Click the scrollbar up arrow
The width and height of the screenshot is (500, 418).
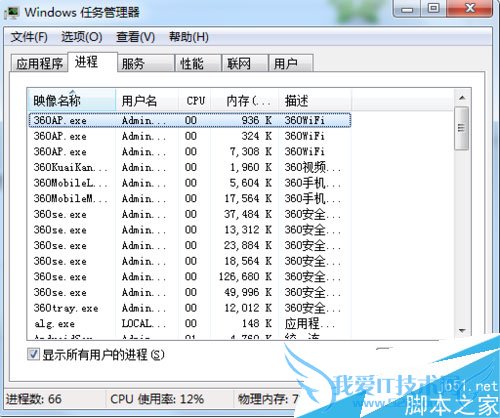[462, 98]
